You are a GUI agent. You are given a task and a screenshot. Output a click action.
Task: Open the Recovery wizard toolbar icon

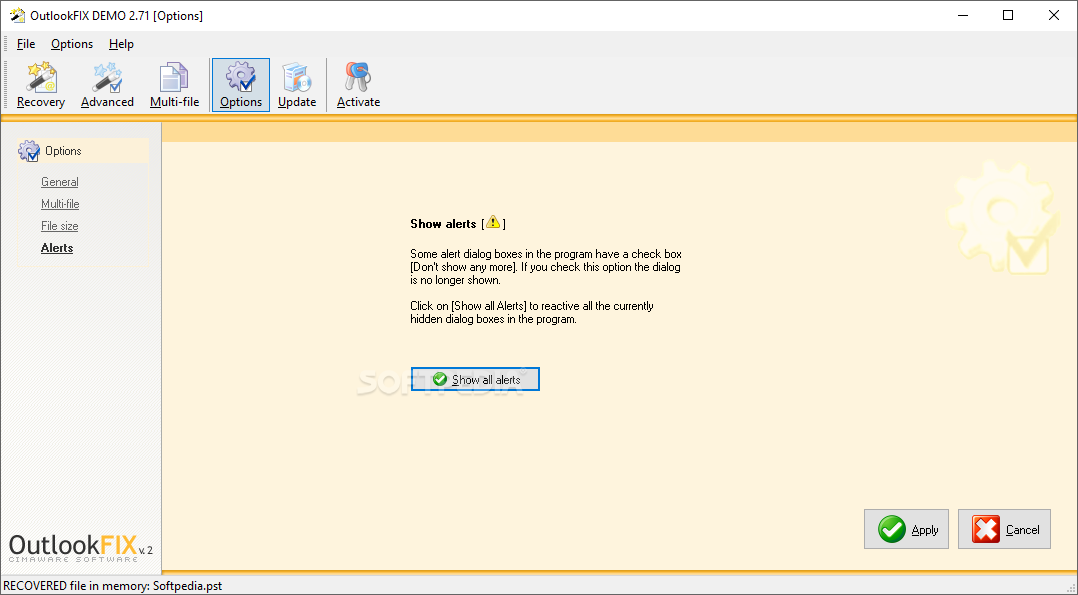pyautogui.click(x=41, y=85)
